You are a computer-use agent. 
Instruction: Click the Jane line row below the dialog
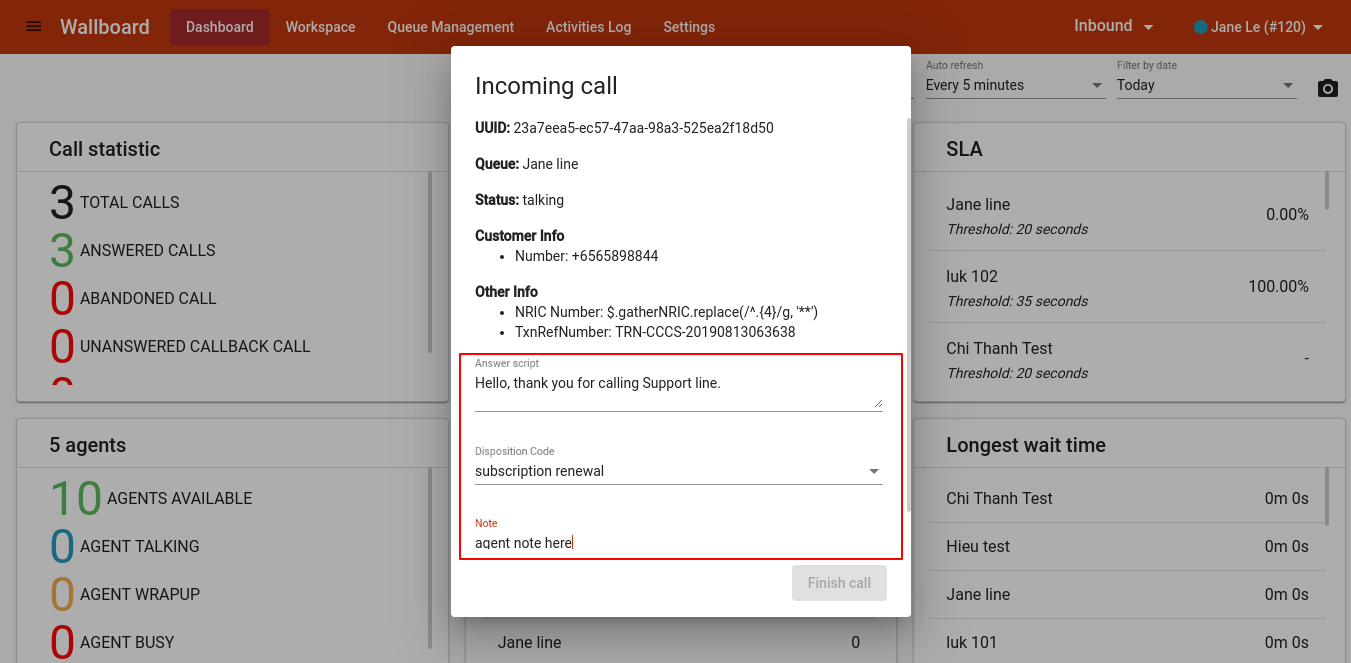click(679, 642)
